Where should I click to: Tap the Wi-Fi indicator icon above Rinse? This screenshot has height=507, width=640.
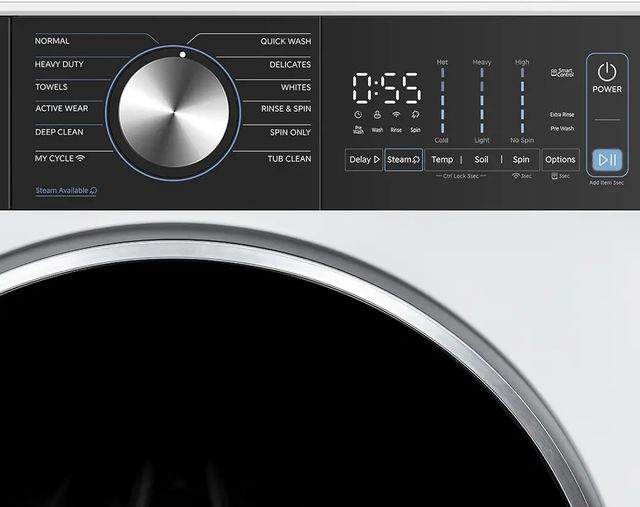click(396, 115)
